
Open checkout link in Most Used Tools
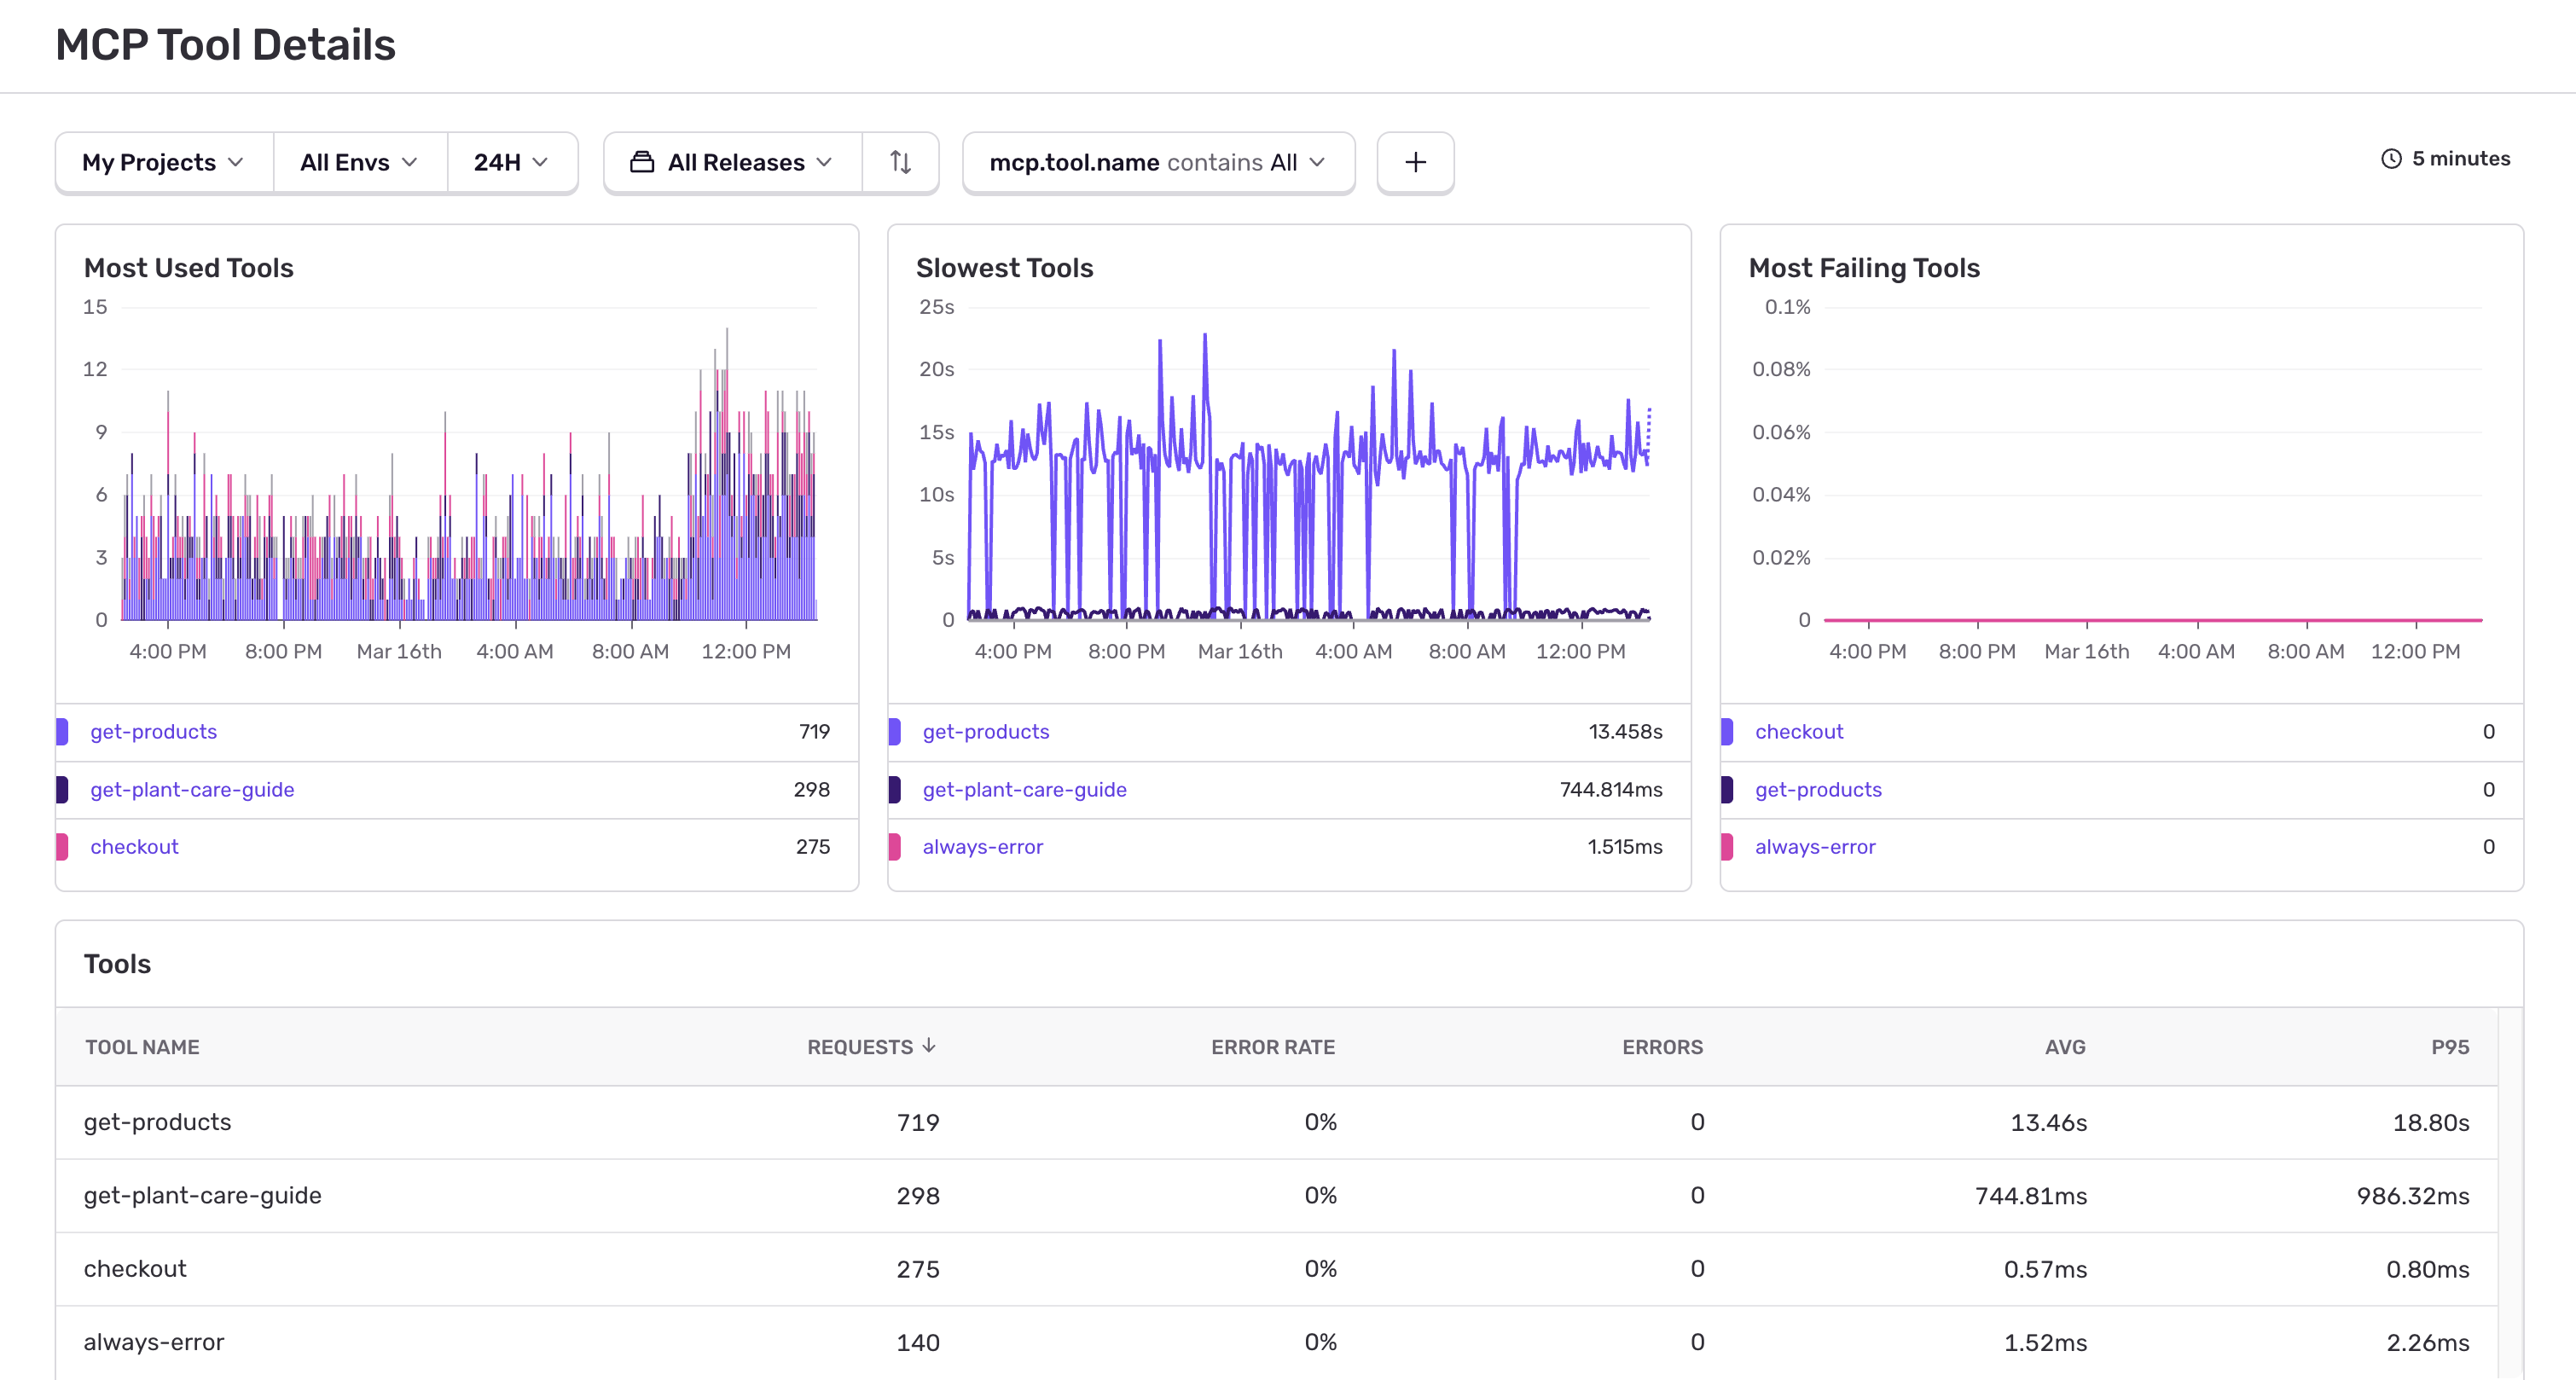tap(134, 847)
